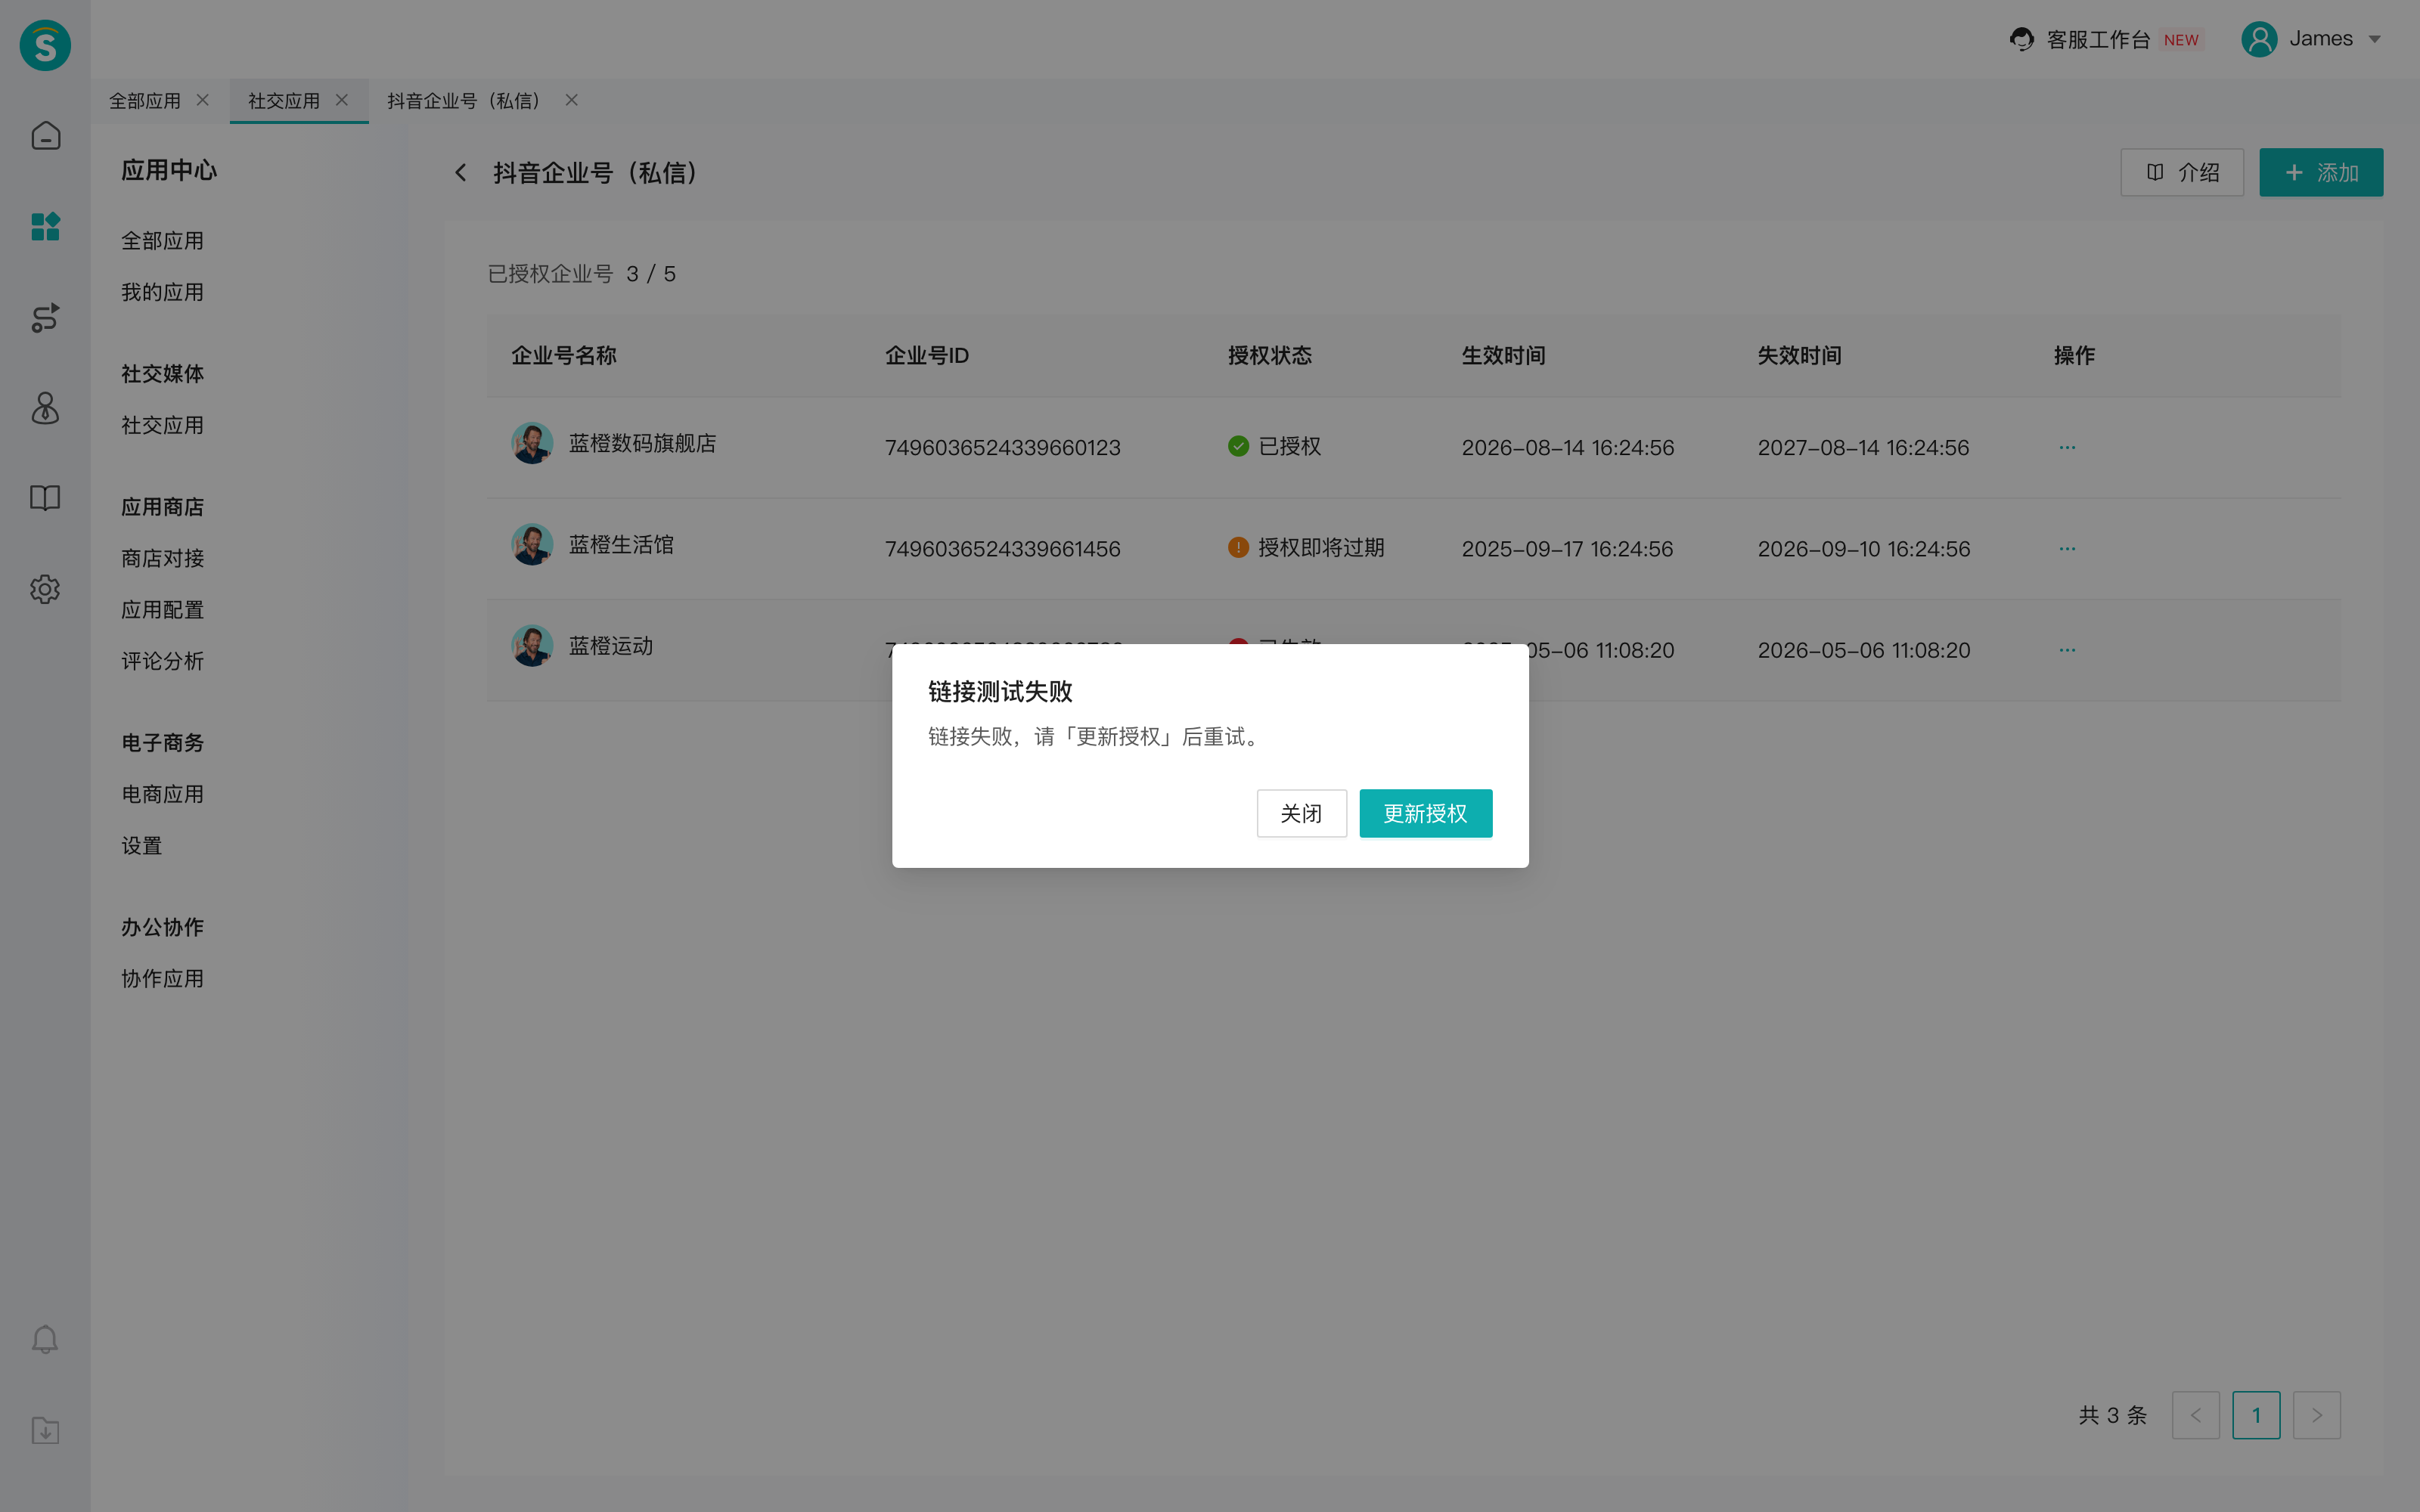
Task: Click the customer service headset icon
Action: point(2021,39)
